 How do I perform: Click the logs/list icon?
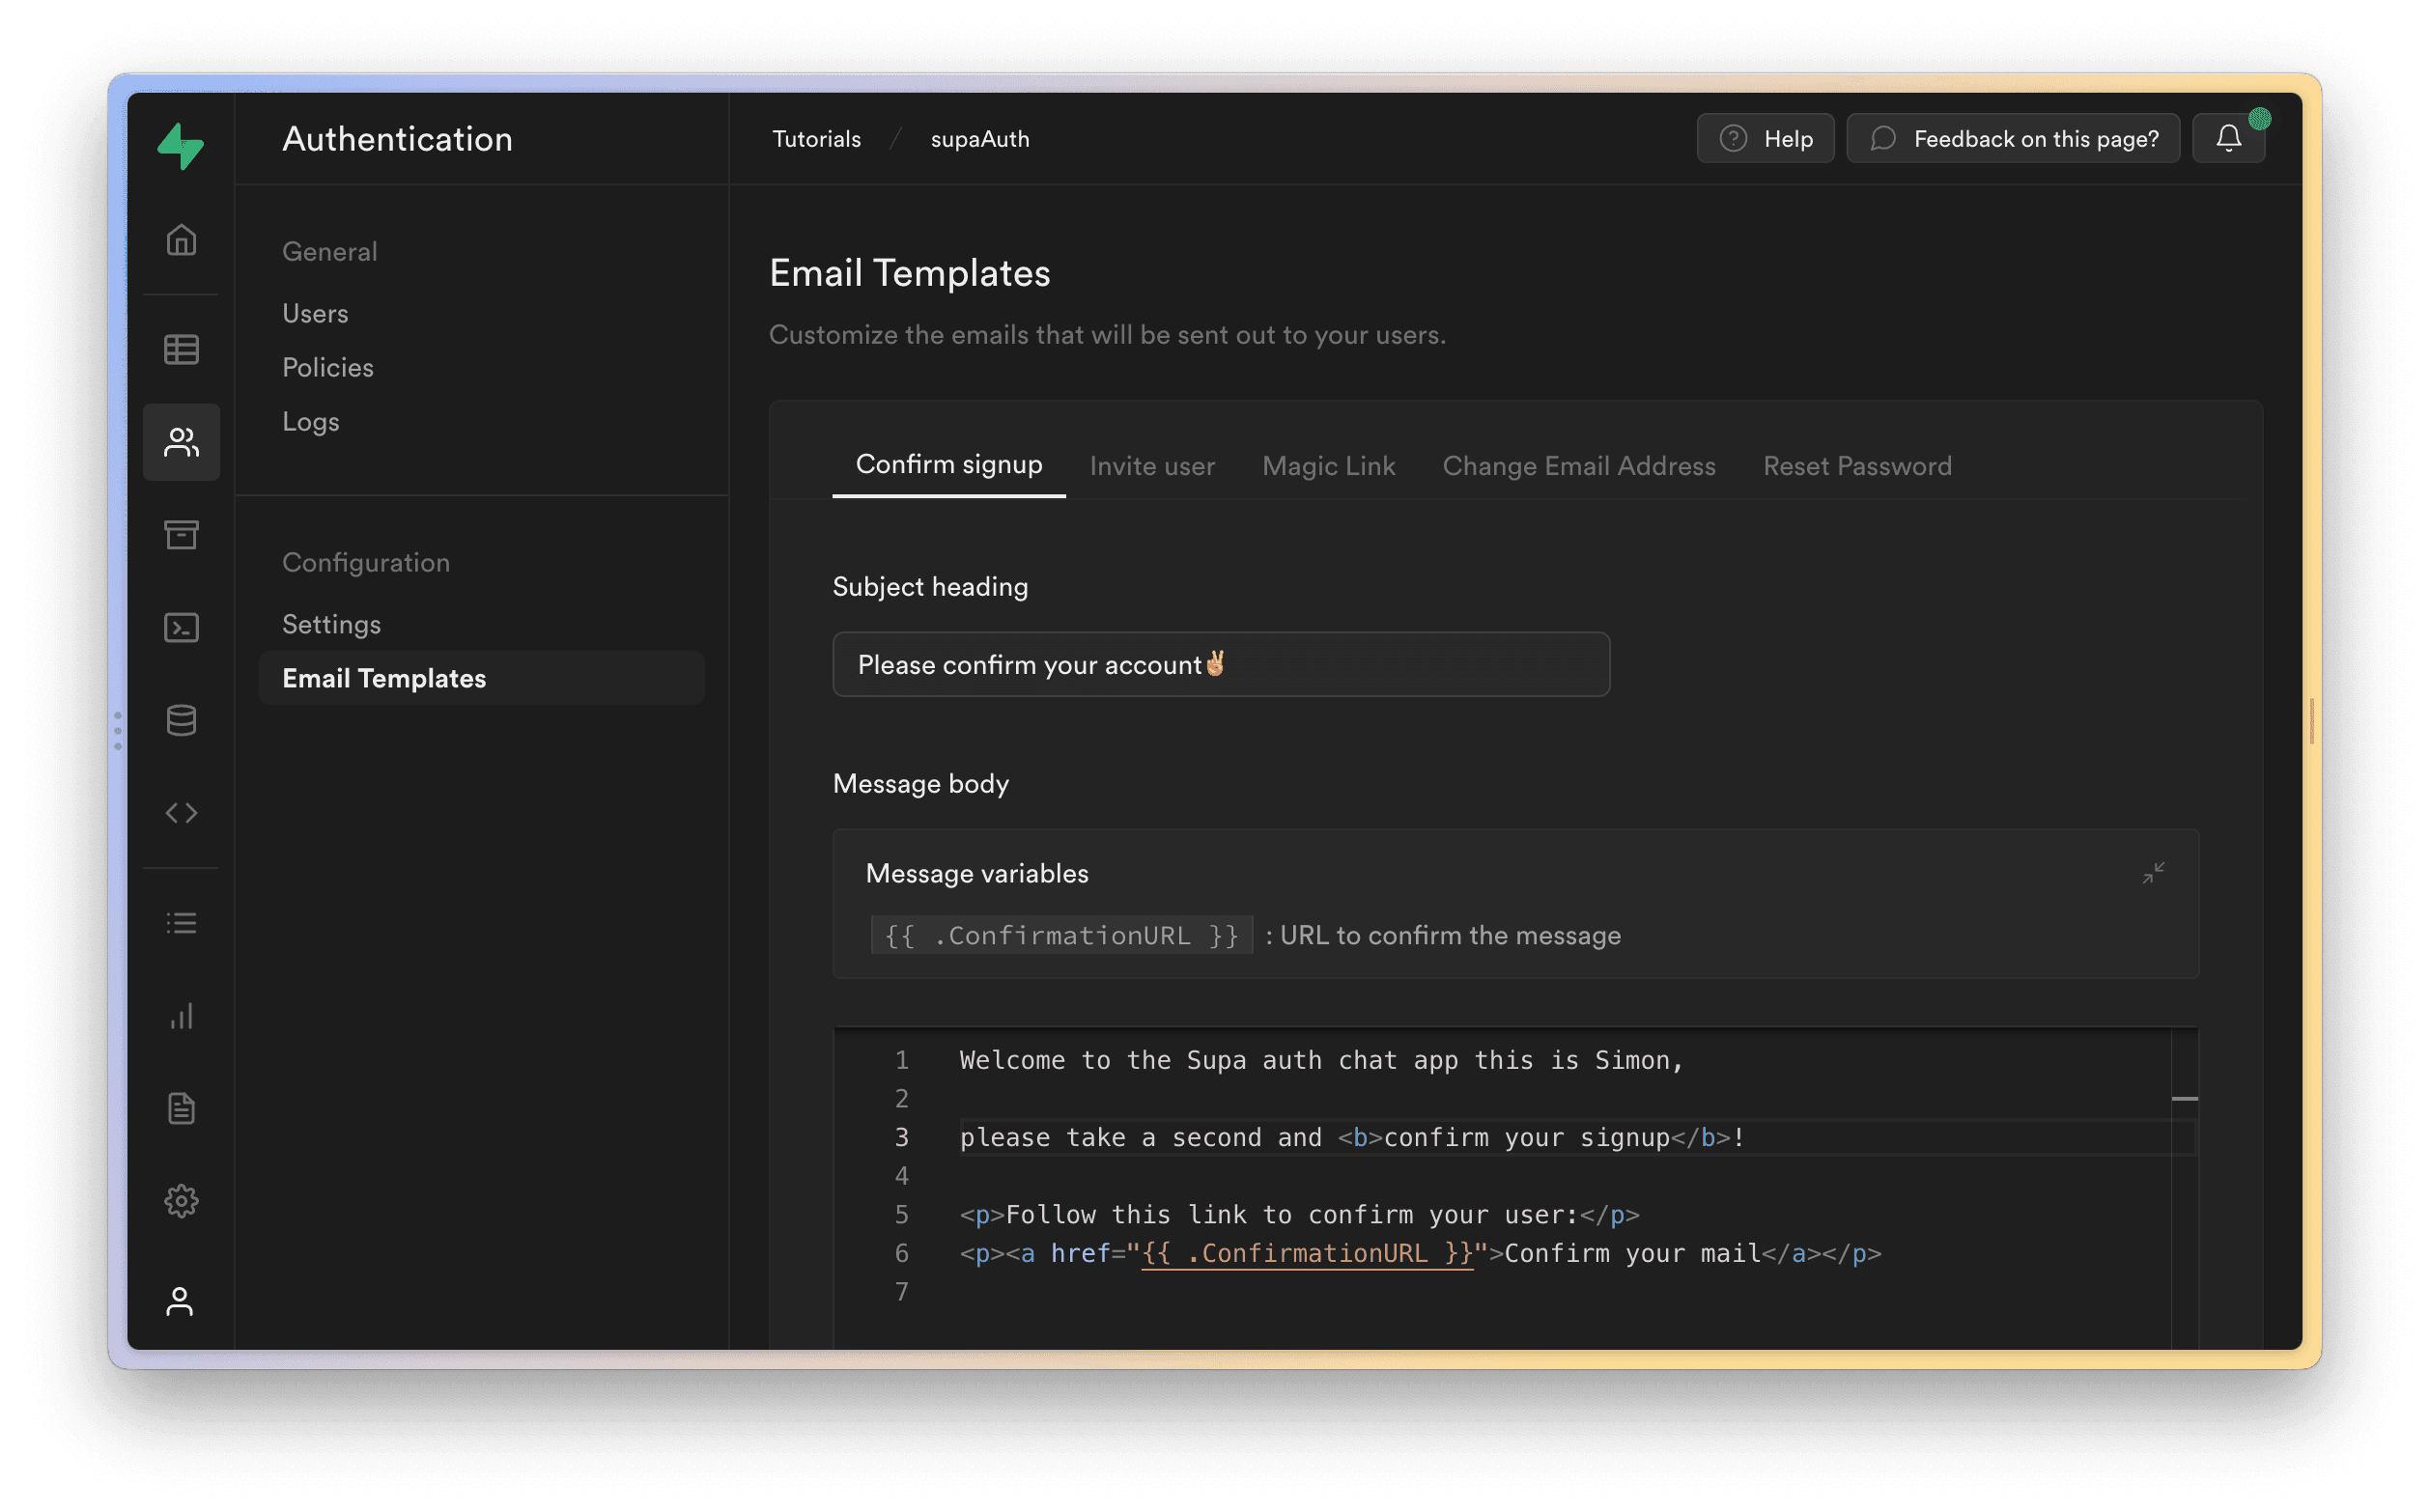click(x=182, y=923)
